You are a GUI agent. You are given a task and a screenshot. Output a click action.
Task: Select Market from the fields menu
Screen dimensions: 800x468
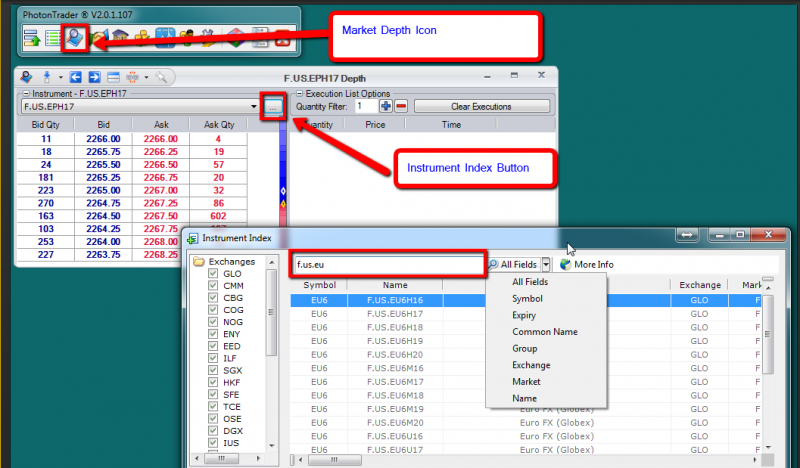[526, 382]
